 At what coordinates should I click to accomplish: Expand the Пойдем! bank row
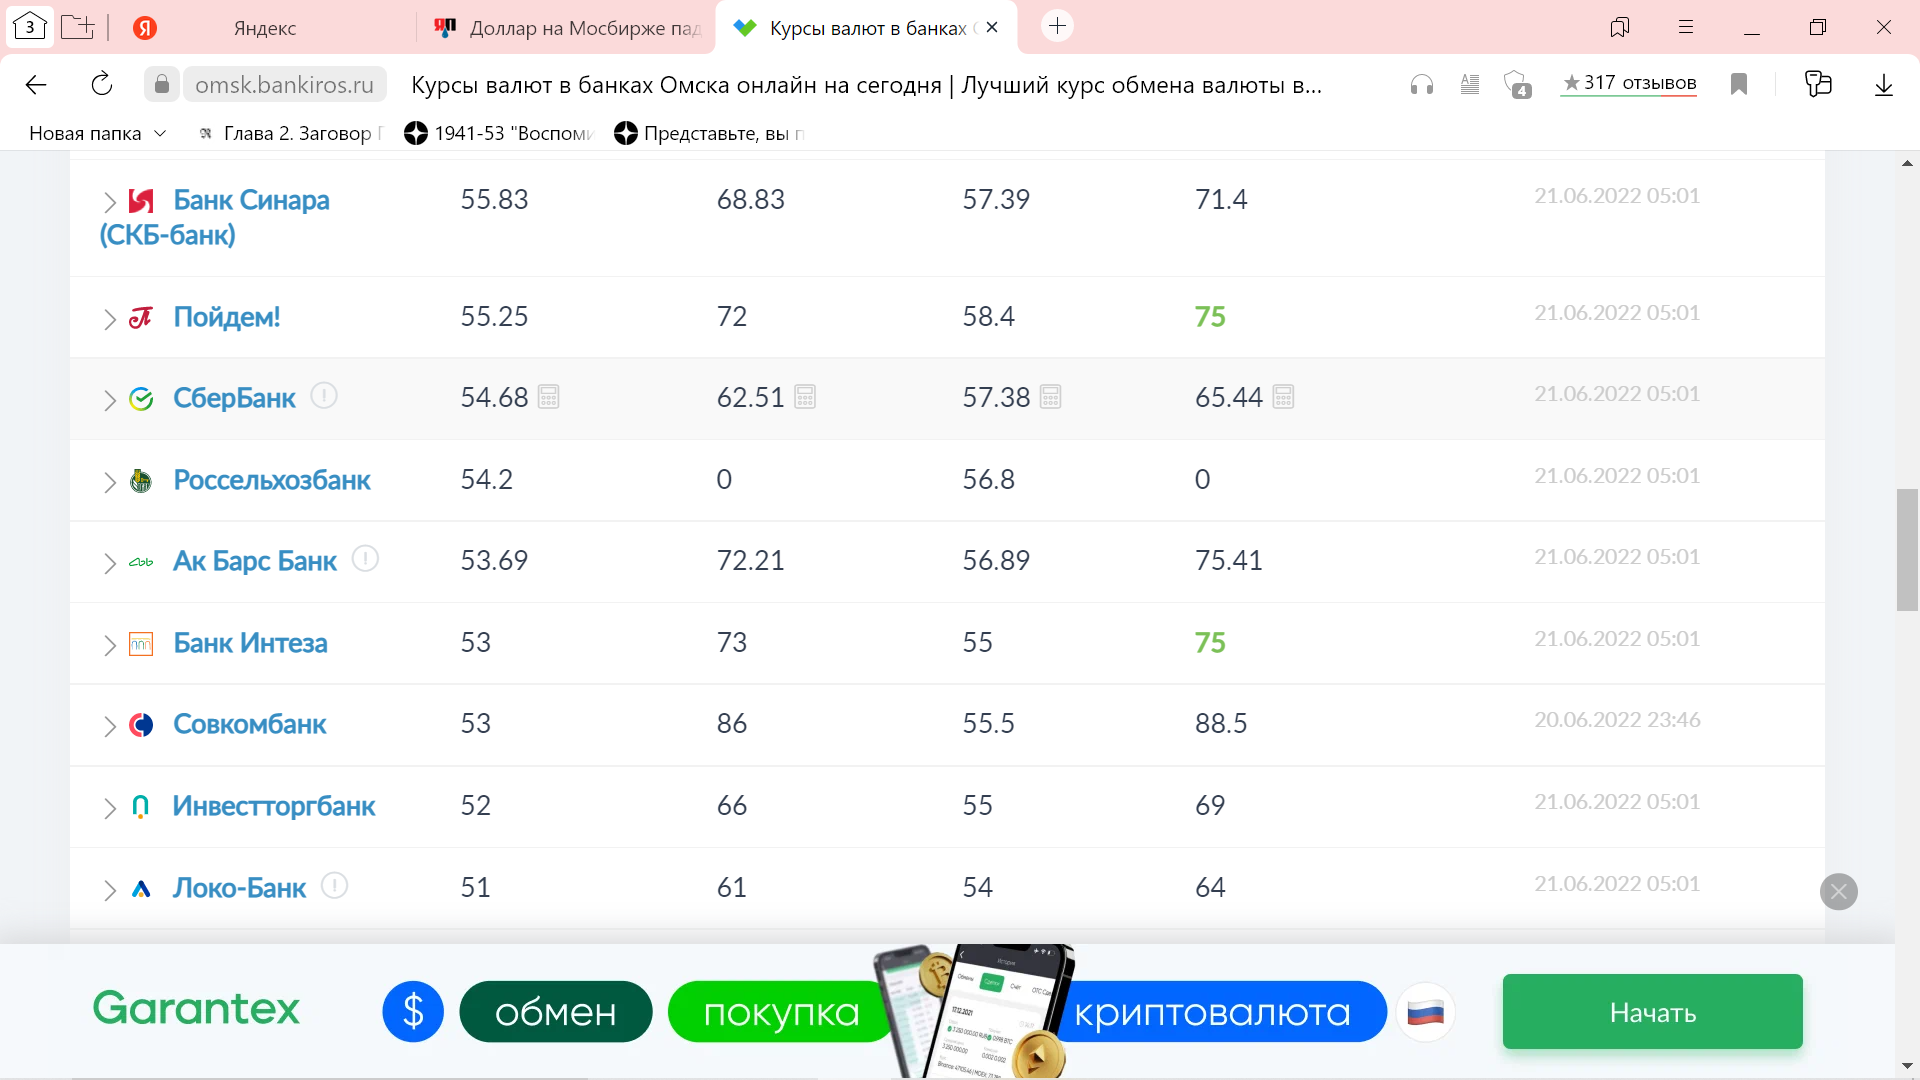click(x=110, y=319)
